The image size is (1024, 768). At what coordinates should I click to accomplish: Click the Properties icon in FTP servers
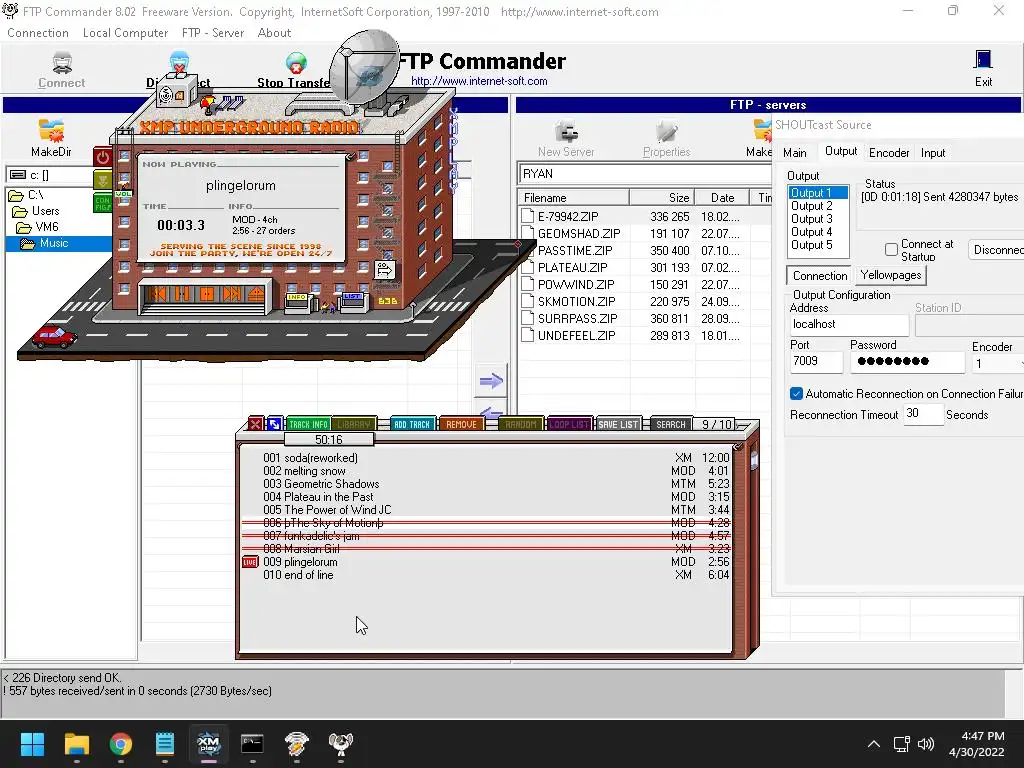click(666, 131)
